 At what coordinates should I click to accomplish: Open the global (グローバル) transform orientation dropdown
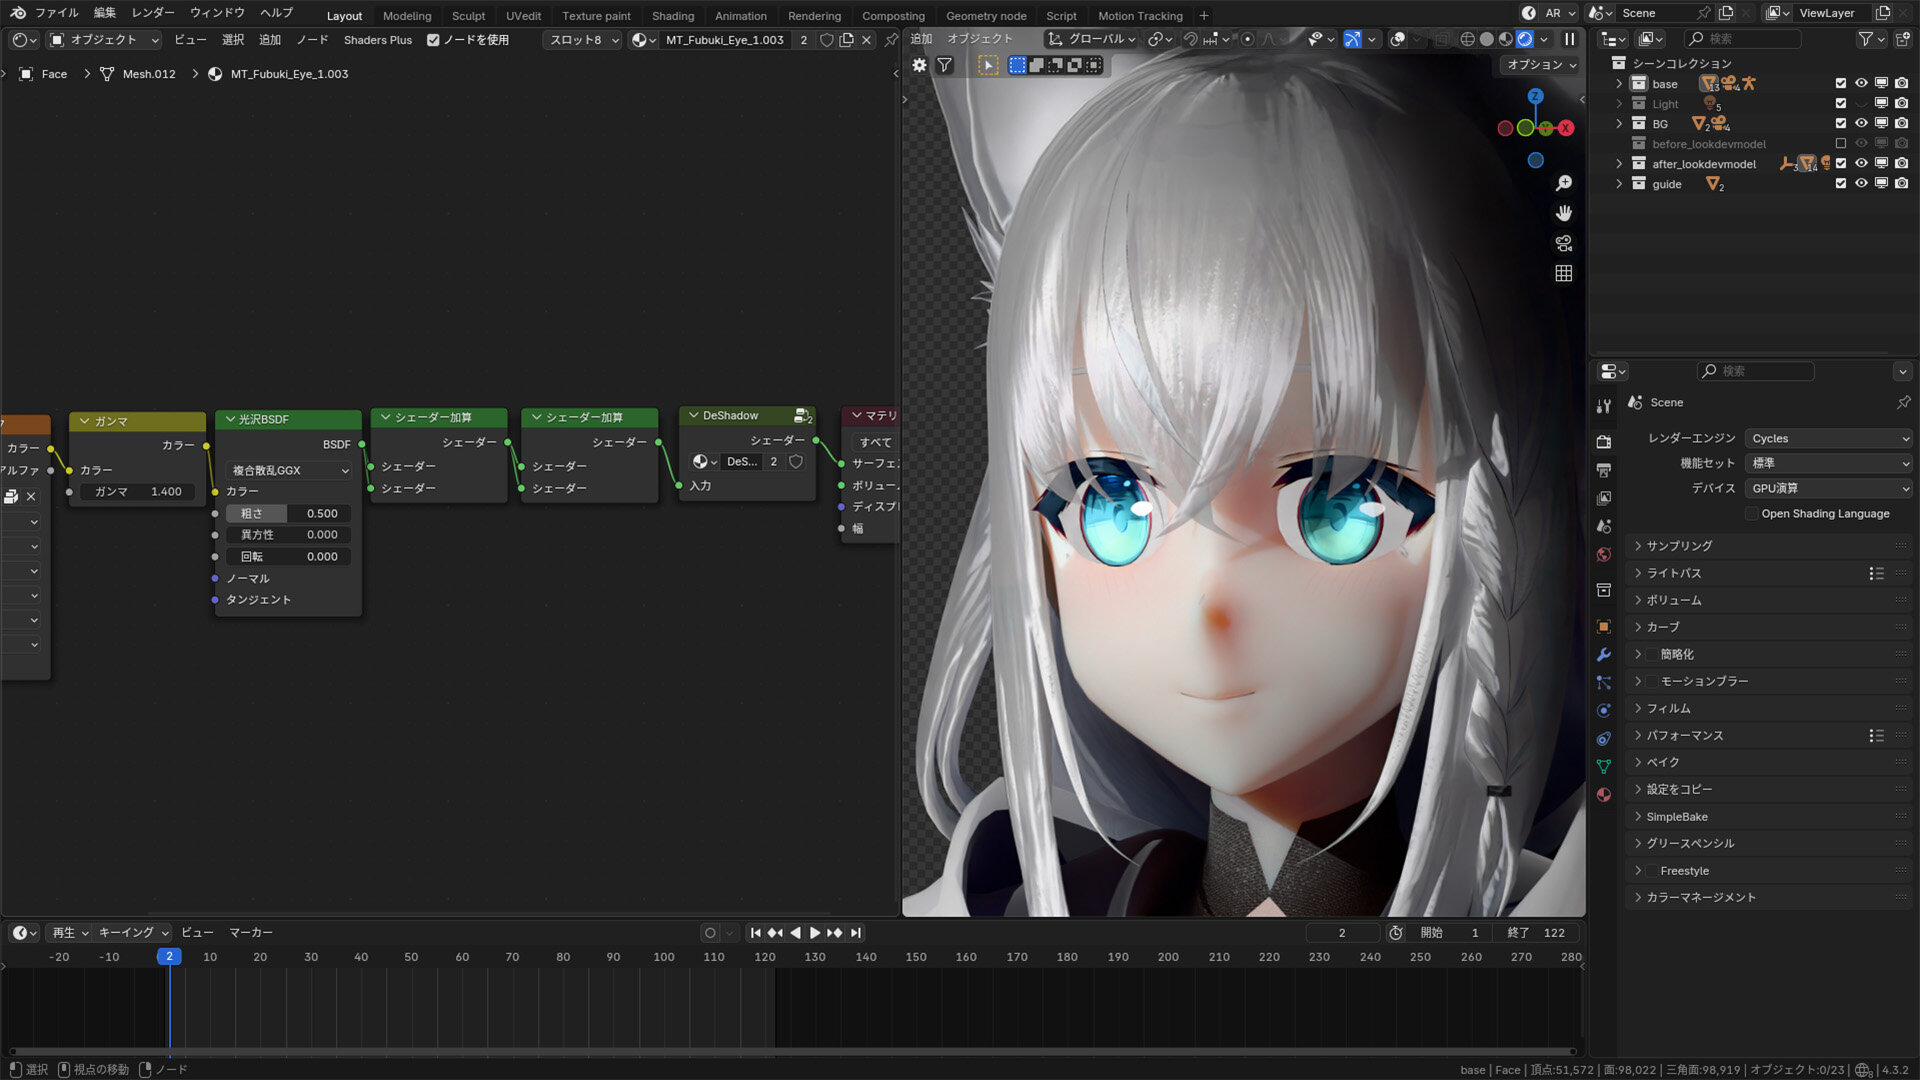(x=1091, y=39)
